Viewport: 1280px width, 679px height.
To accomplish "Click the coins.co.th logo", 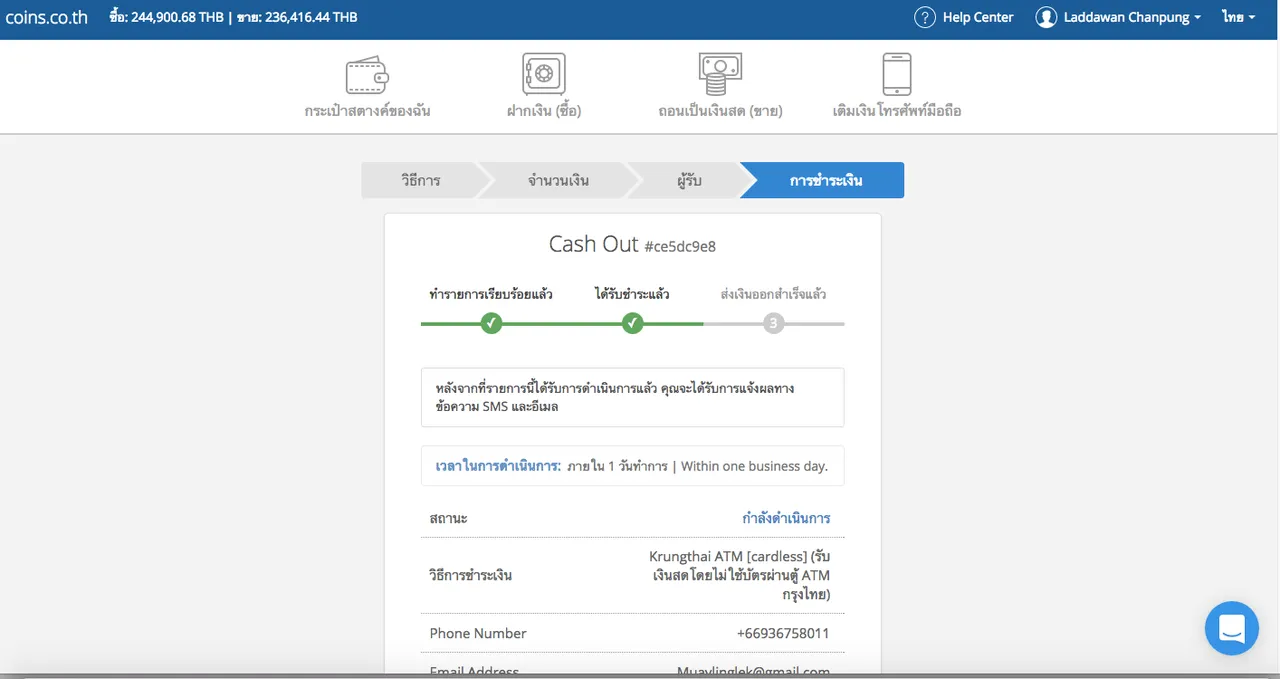I will pyautogui.click(x=47, y=17).
